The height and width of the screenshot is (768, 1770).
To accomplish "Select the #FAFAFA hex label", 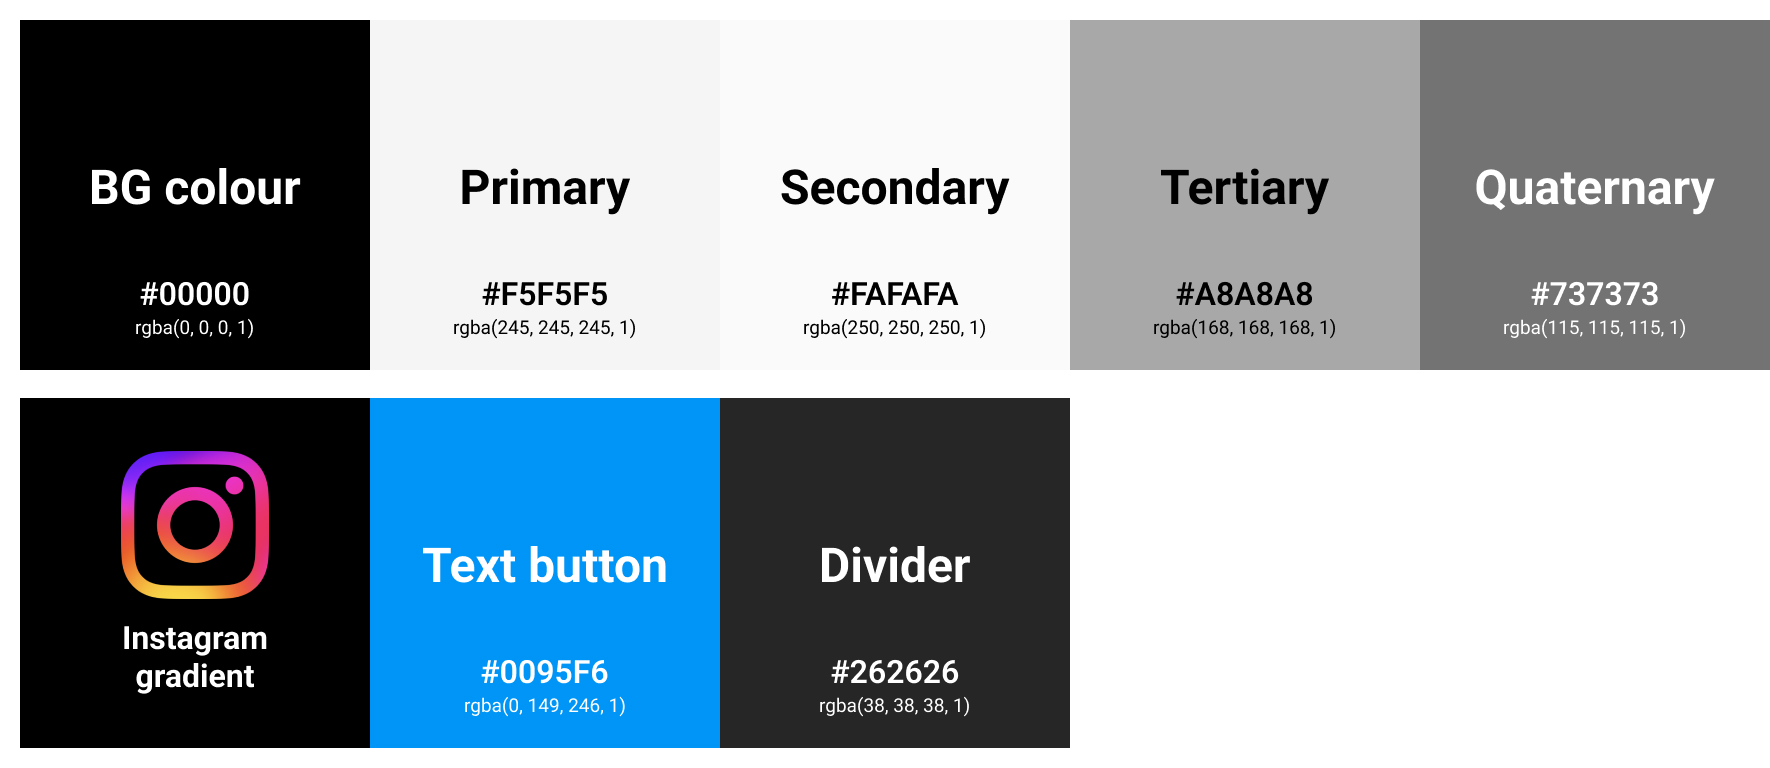I will (895, 294).
